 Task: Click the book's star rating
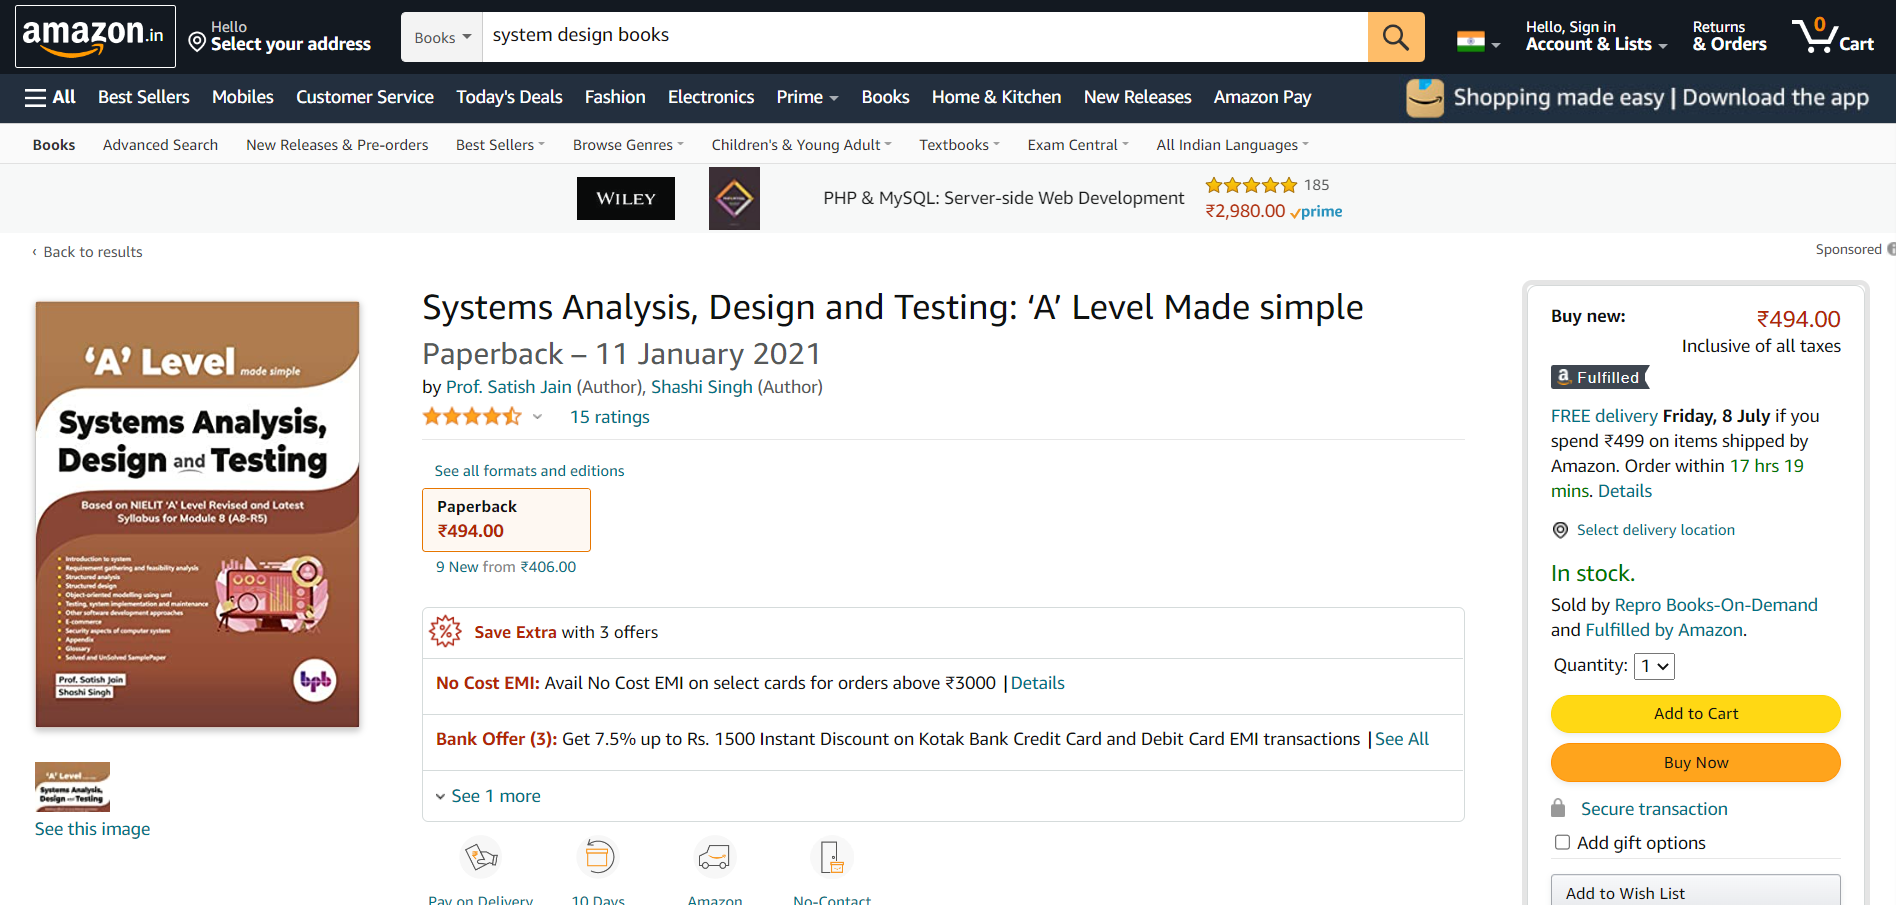coord(472,416)
